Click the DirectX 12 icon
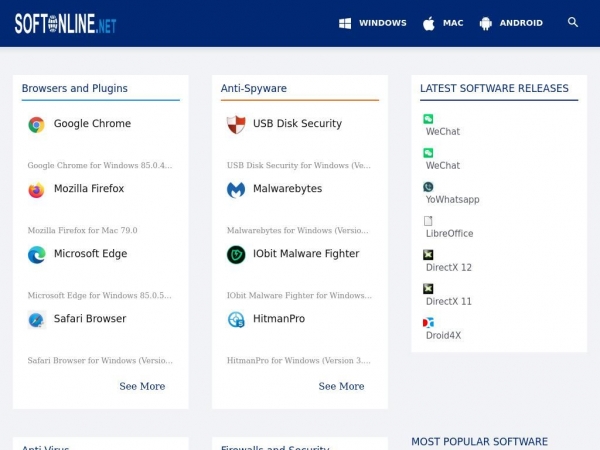 (428, 254)
